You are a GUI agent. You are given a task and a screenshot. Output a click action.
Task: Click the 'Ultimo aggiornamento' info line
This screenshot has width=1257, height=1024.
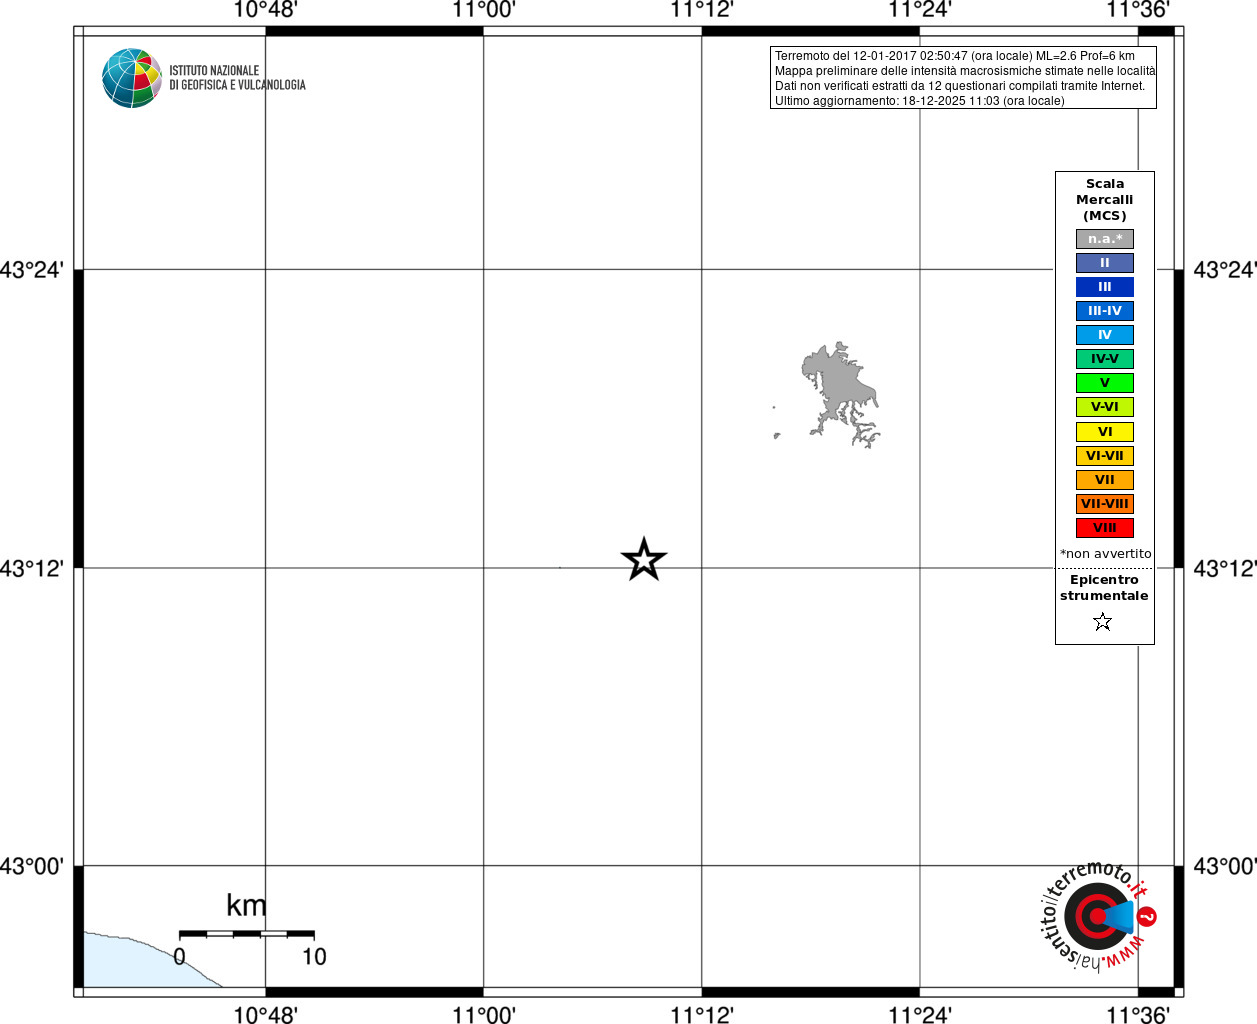(920, 101)
